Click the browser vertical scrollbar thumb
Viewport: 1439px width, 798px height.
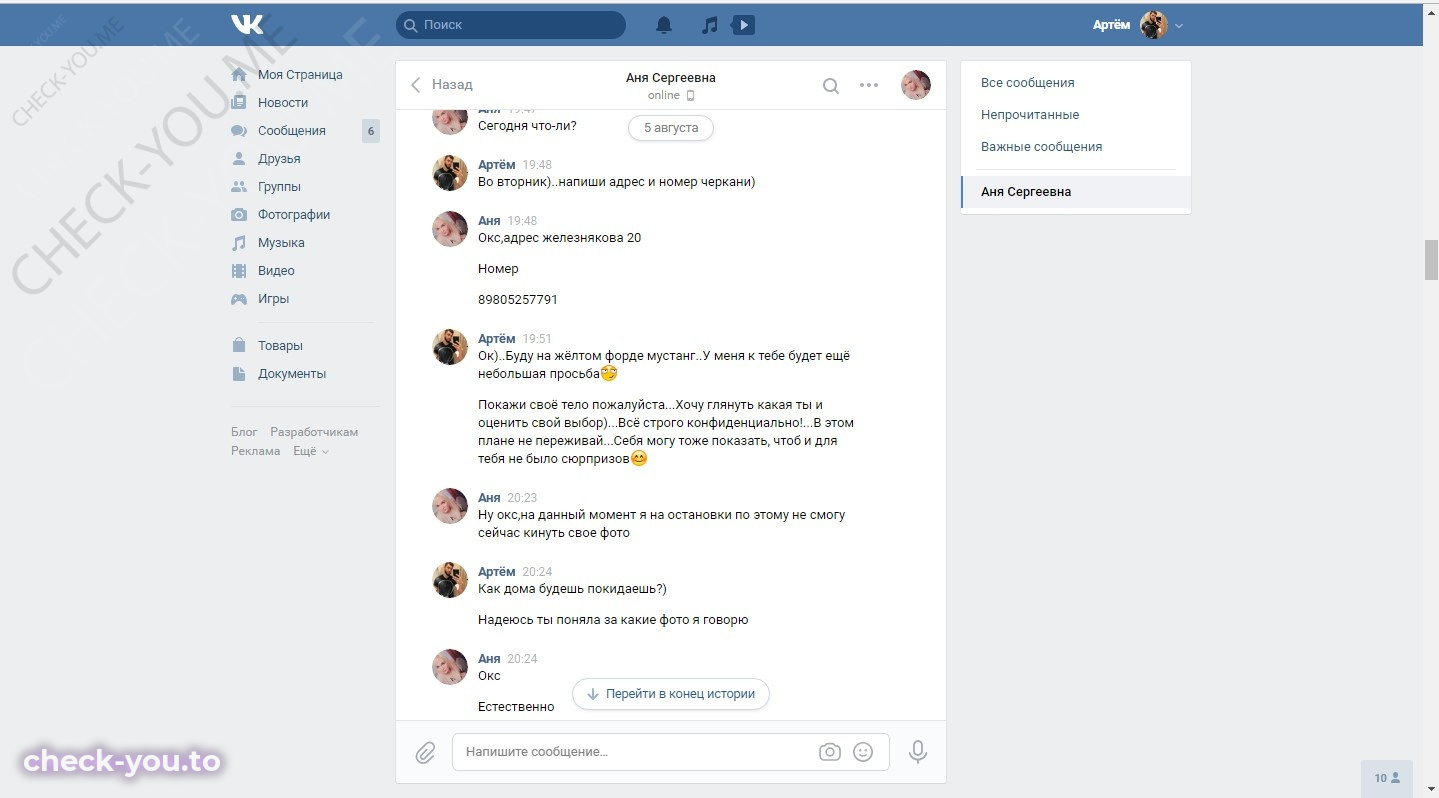[1431, 260]
